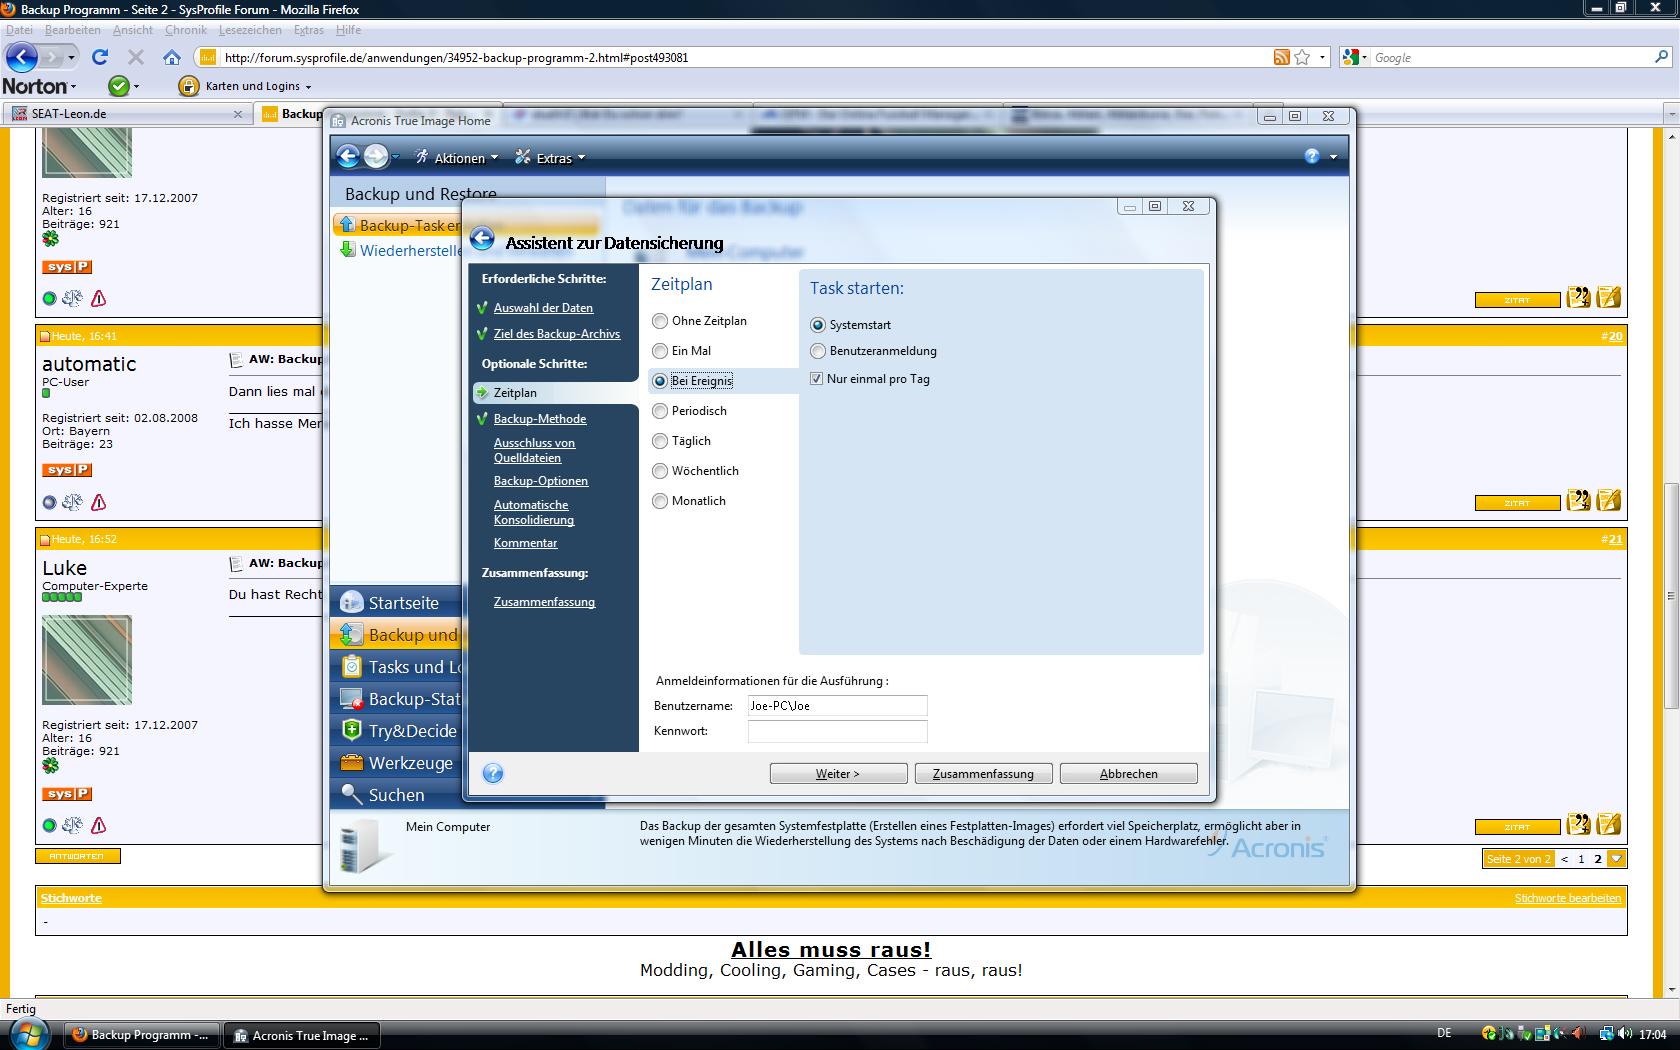Click Kennwort password field

pos(838,731)
